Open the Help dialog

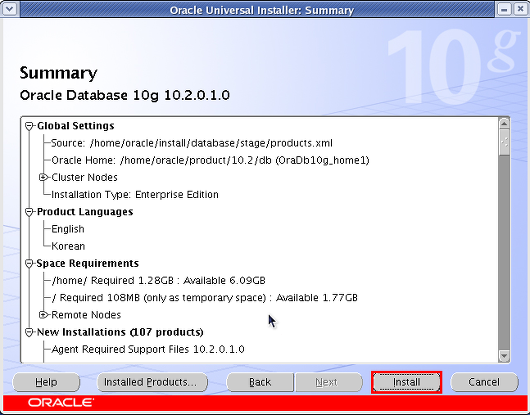point(46,382)
